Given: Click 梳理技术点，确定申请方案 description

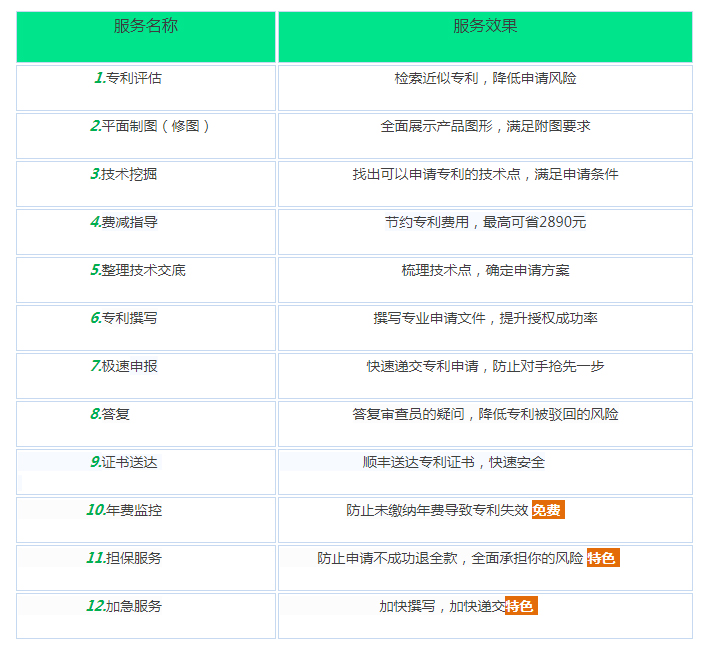Looking at the screenshot, I should coord(485,270).
